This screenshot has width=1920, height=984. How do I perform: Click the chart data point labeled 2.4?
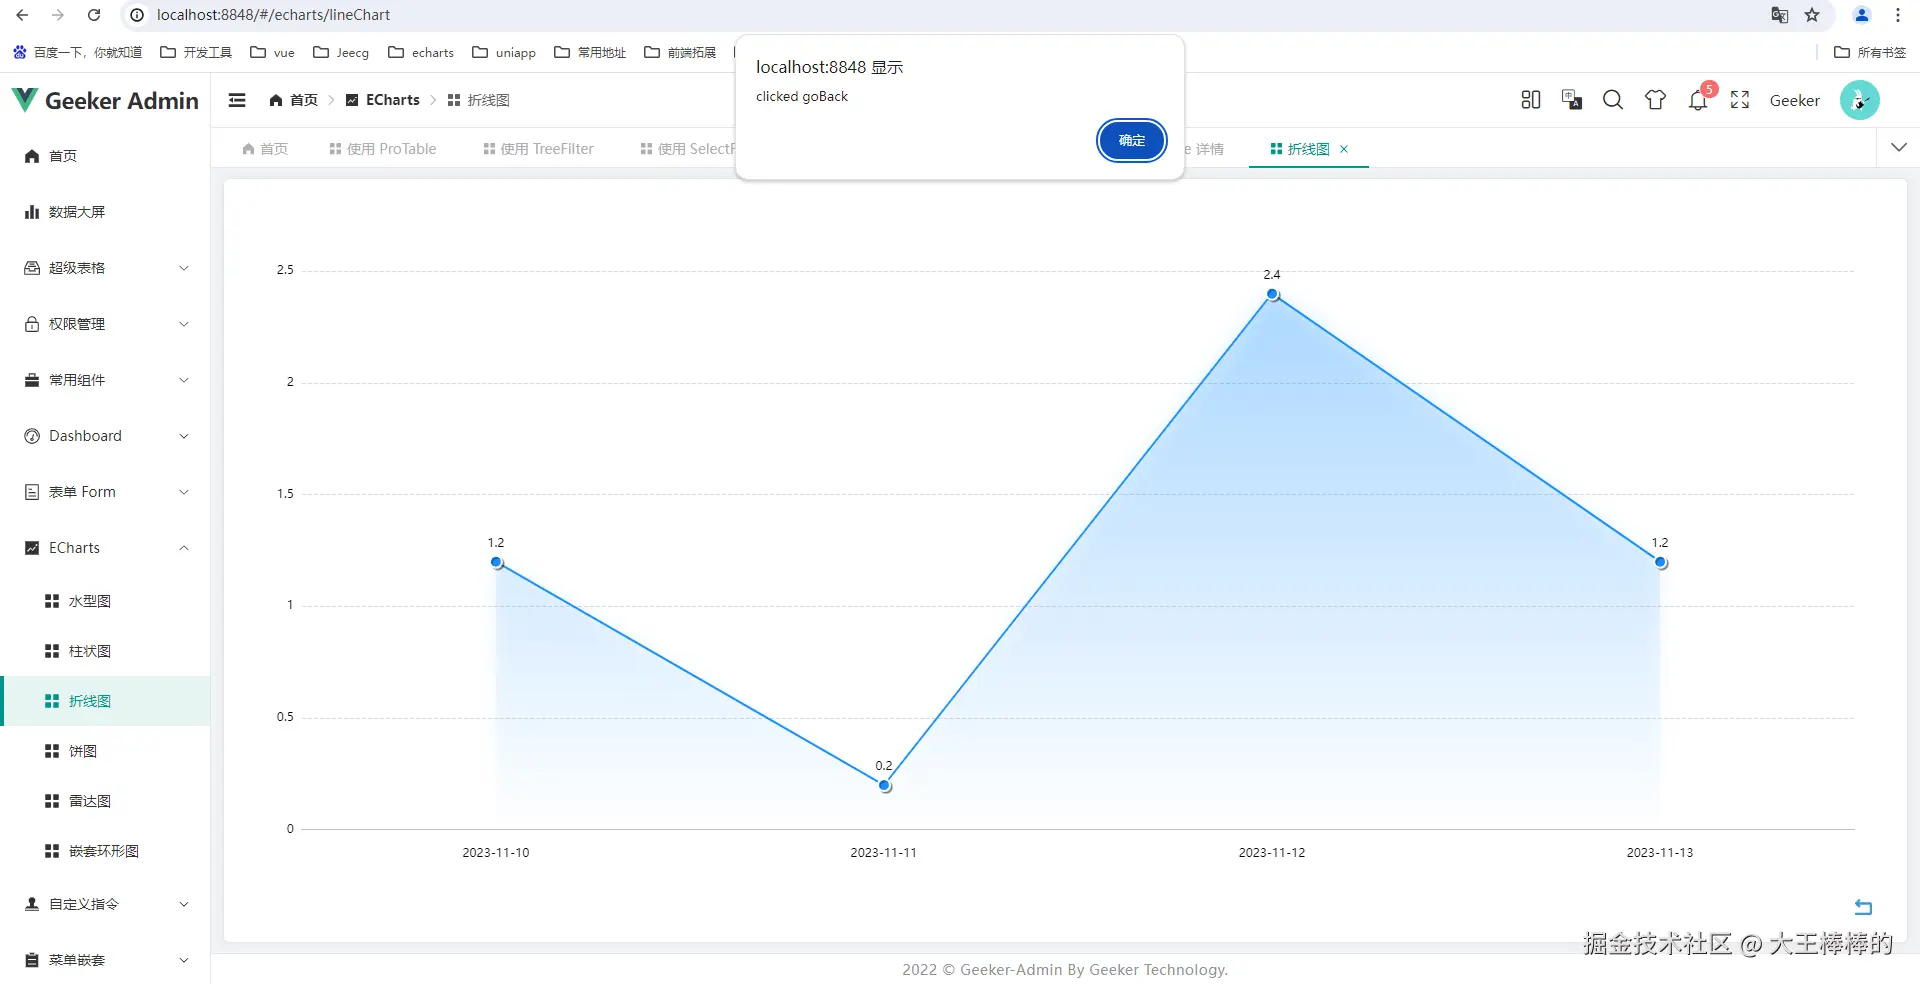[1272, 294]
